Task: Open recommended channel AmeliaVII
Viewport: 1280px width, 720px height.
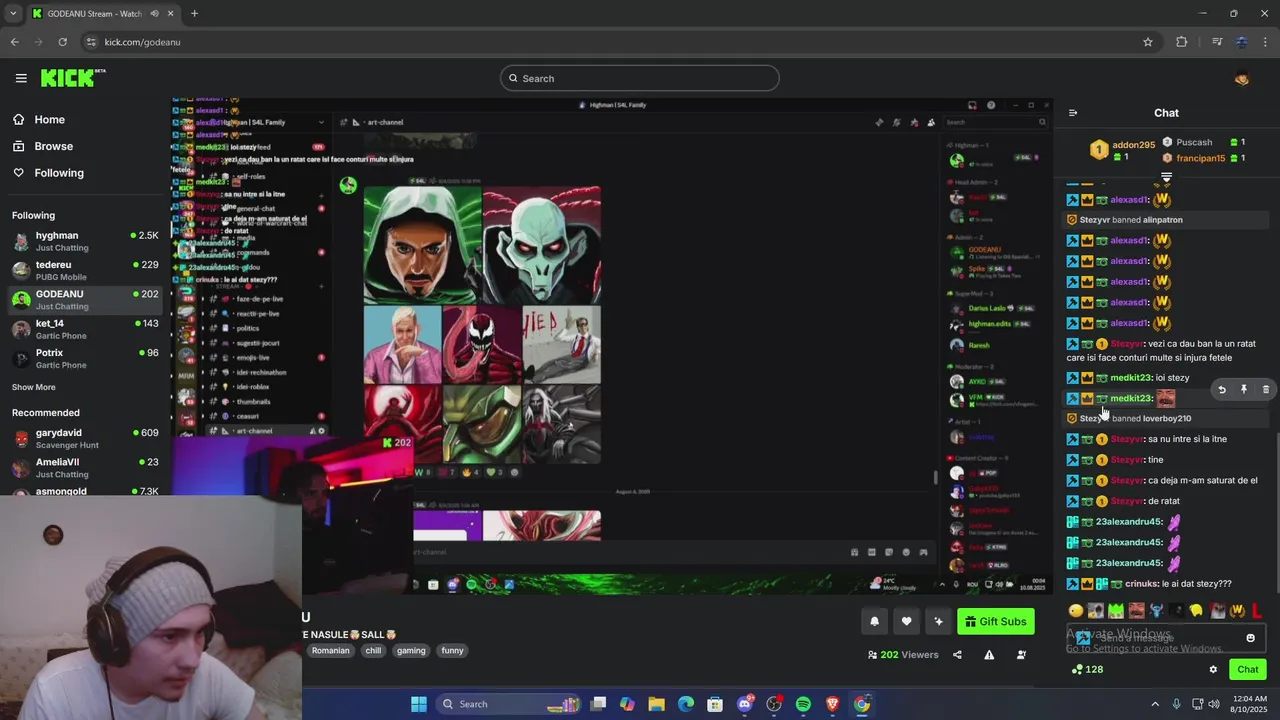Action: [85, 467]
